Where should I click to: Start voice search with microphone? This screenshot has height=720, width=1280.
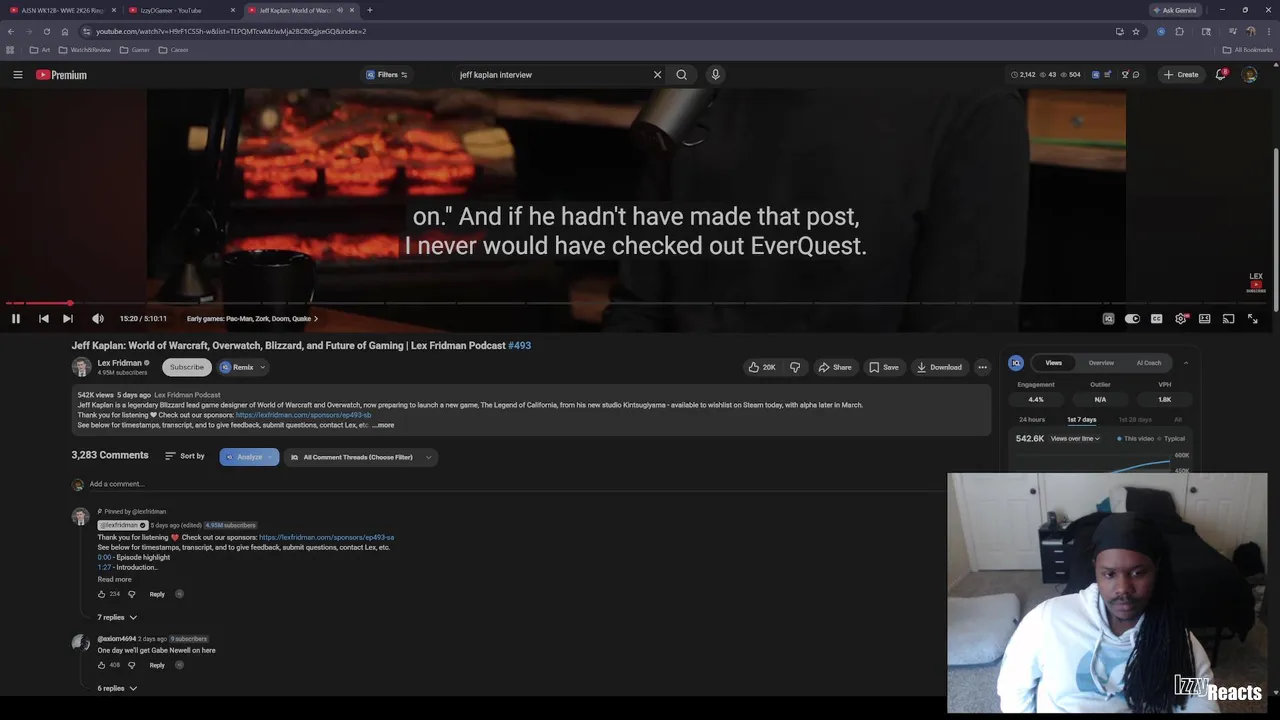715,75
